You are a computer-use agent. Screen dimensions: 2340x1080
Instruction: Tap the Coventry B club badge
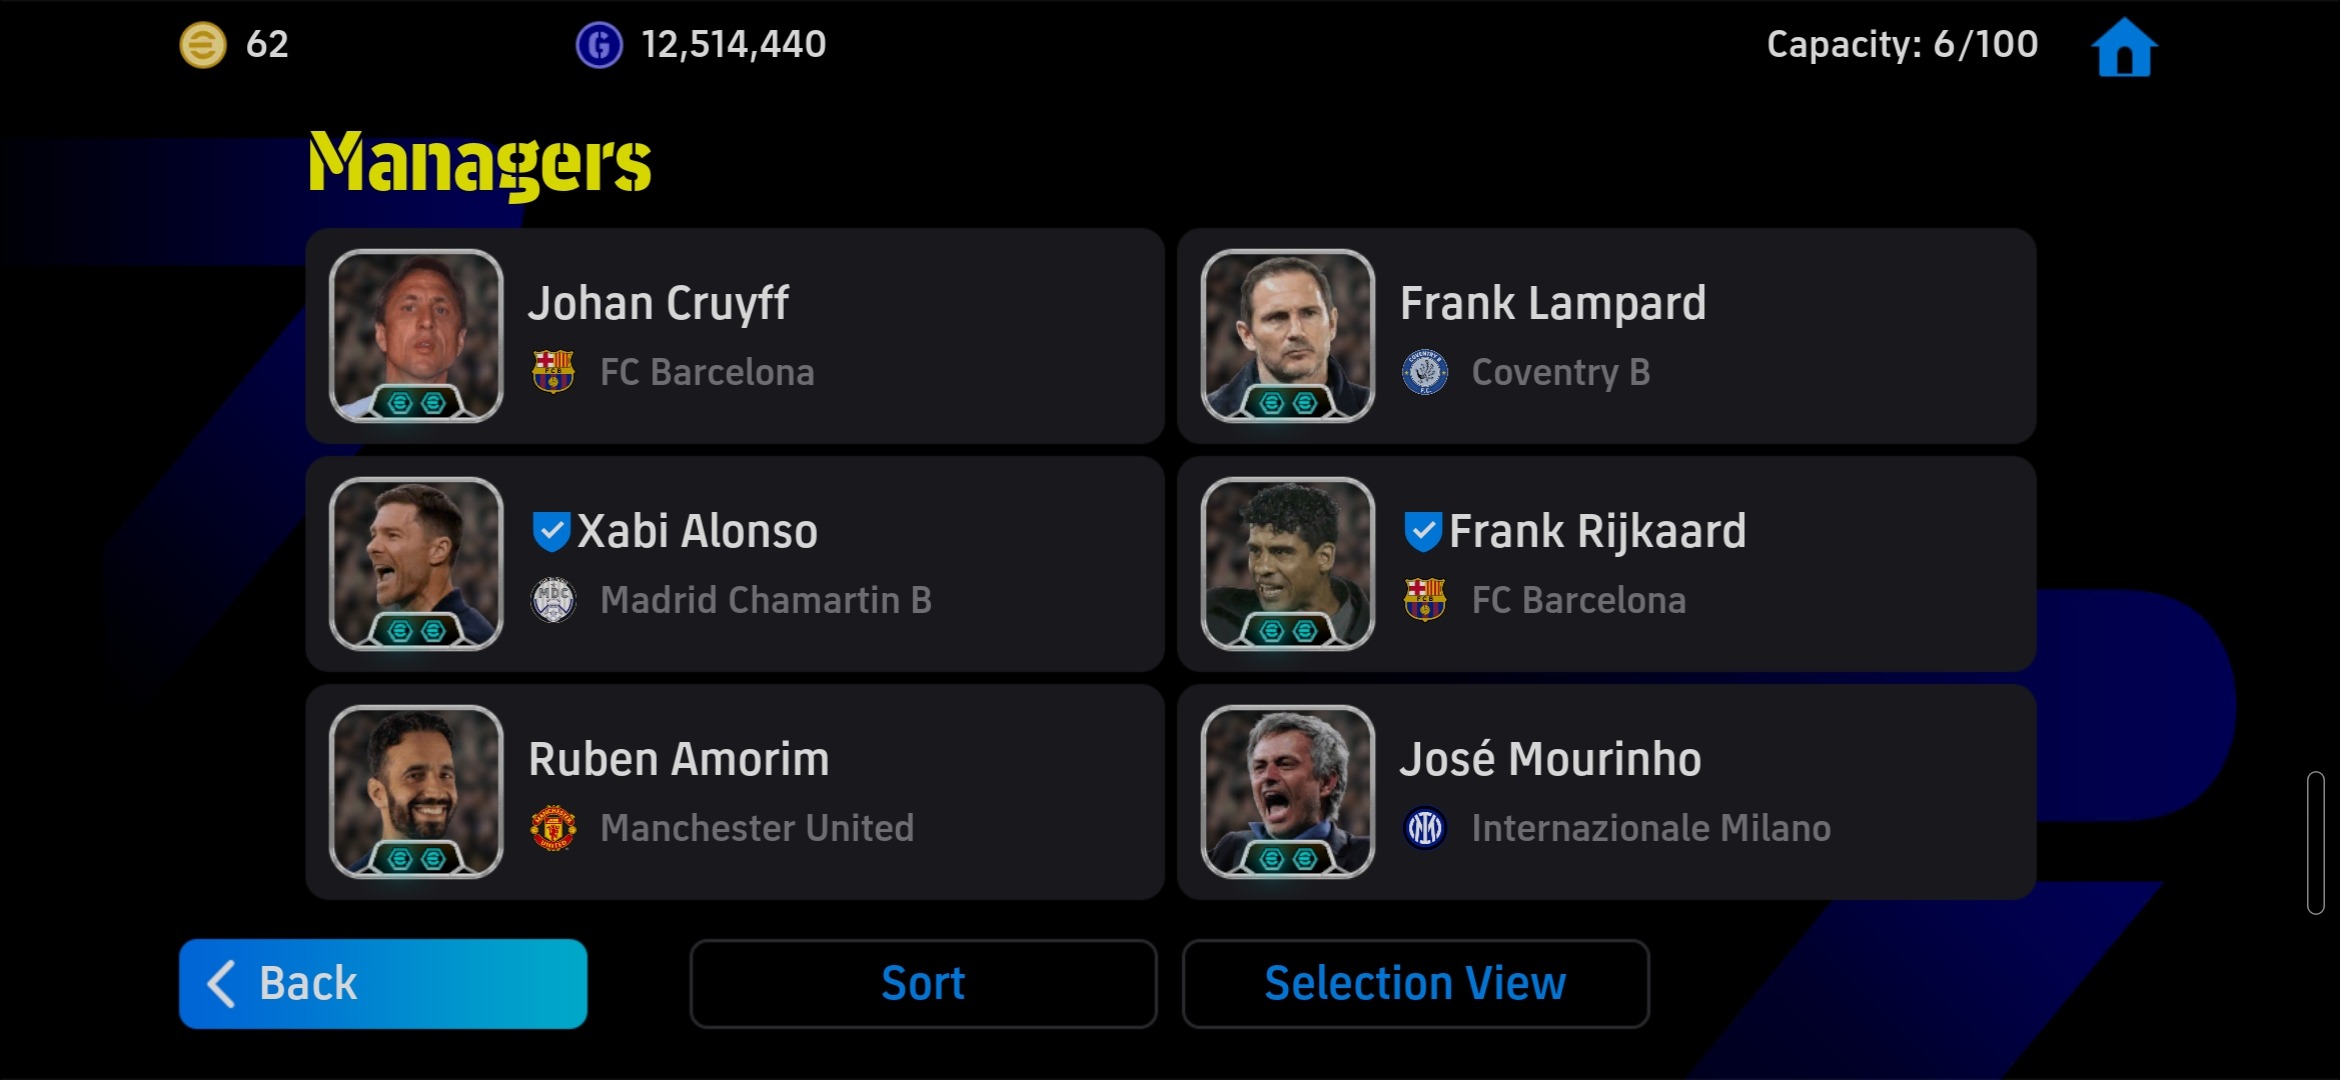pyautogui.click(x=1425, y=372)
